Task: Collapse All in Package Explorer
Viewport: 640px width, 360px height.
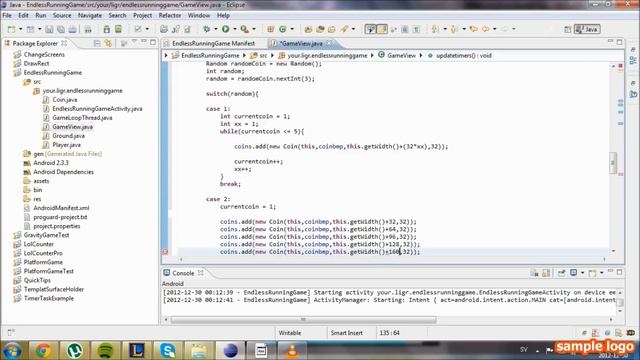Action: click(x=97, y=43)
